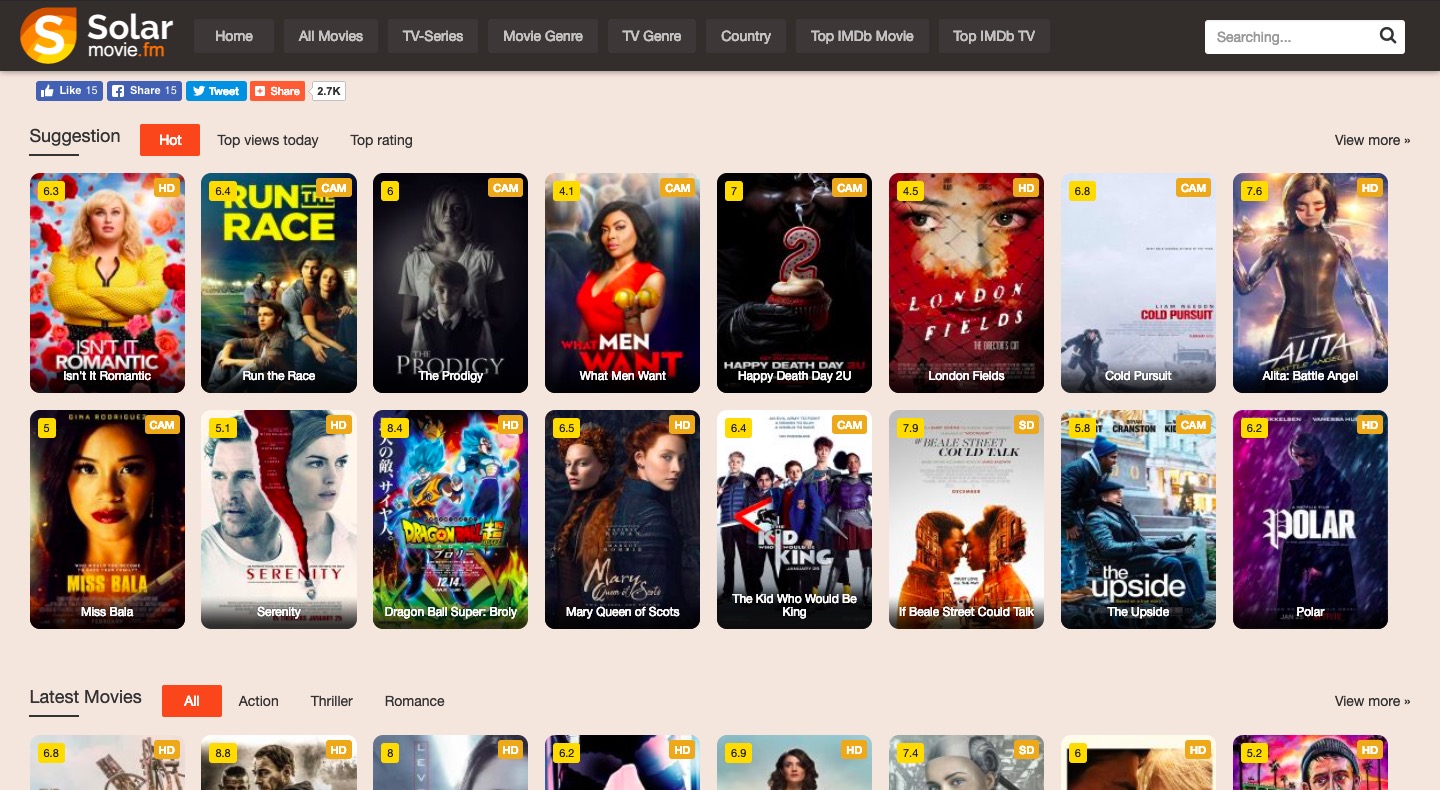Click the CAM badge on Happy Death Day 2U
The image size is (1440, 790).
(x=850, y=188)
